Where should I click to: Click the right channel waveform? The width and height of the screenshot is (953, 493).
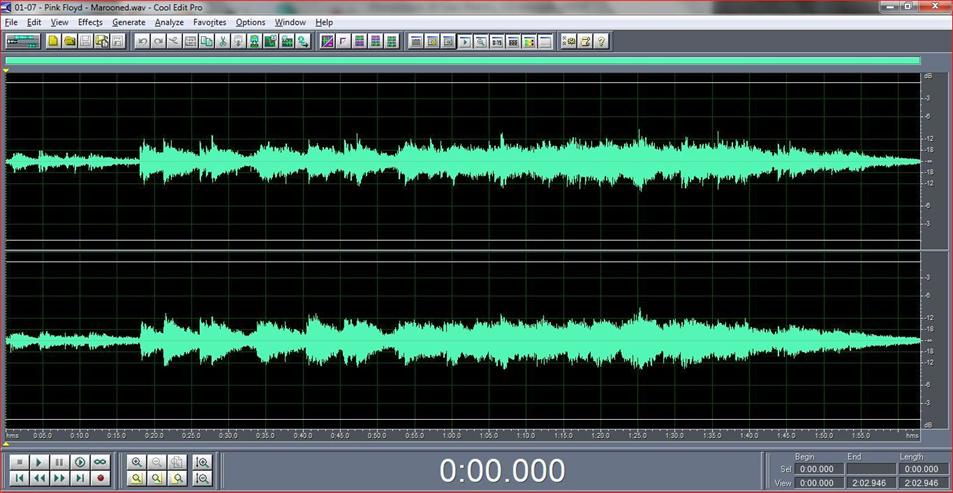(x=462, y=341)
